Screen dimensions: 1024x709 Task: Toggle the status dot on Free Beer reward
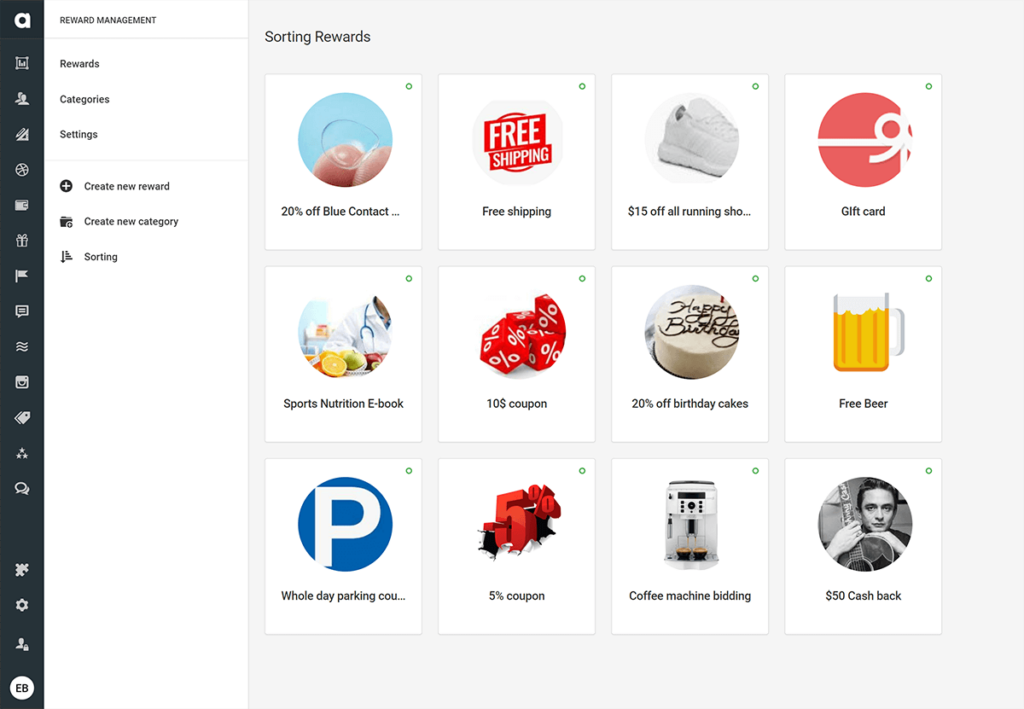click(928, 279)
